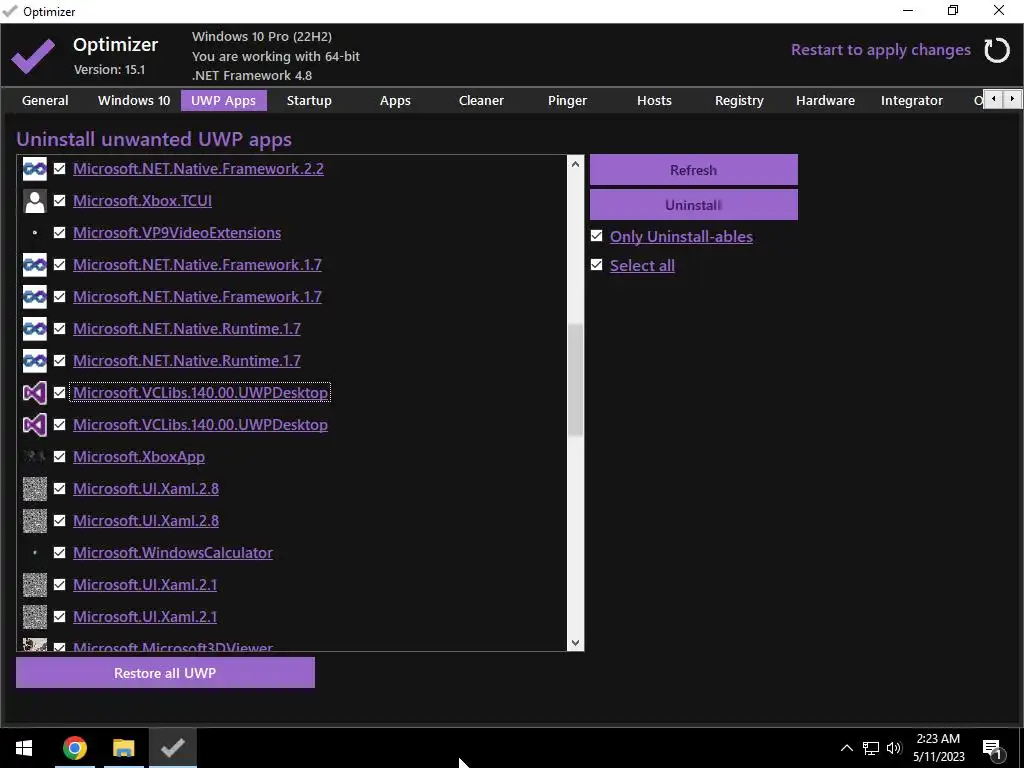1024x768 pixels.
Task: Toggle the Only Uninstall-ables checkbox
Action: pos(596,236)
